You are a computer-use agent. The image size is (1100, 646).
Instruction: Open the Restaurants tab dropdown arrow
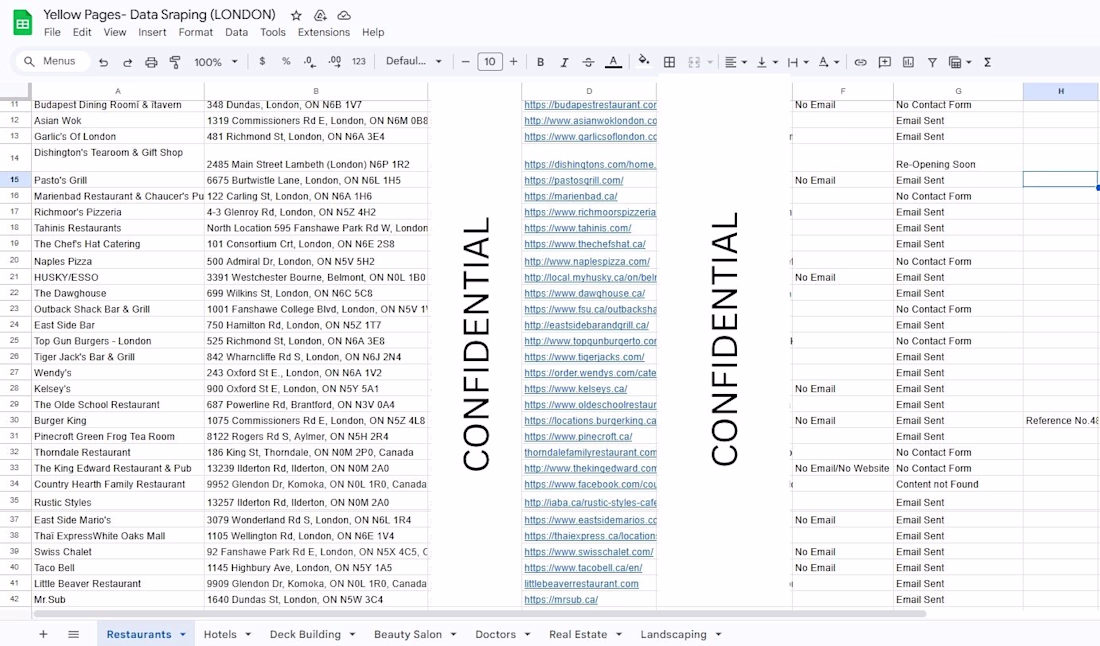point(183,634)
